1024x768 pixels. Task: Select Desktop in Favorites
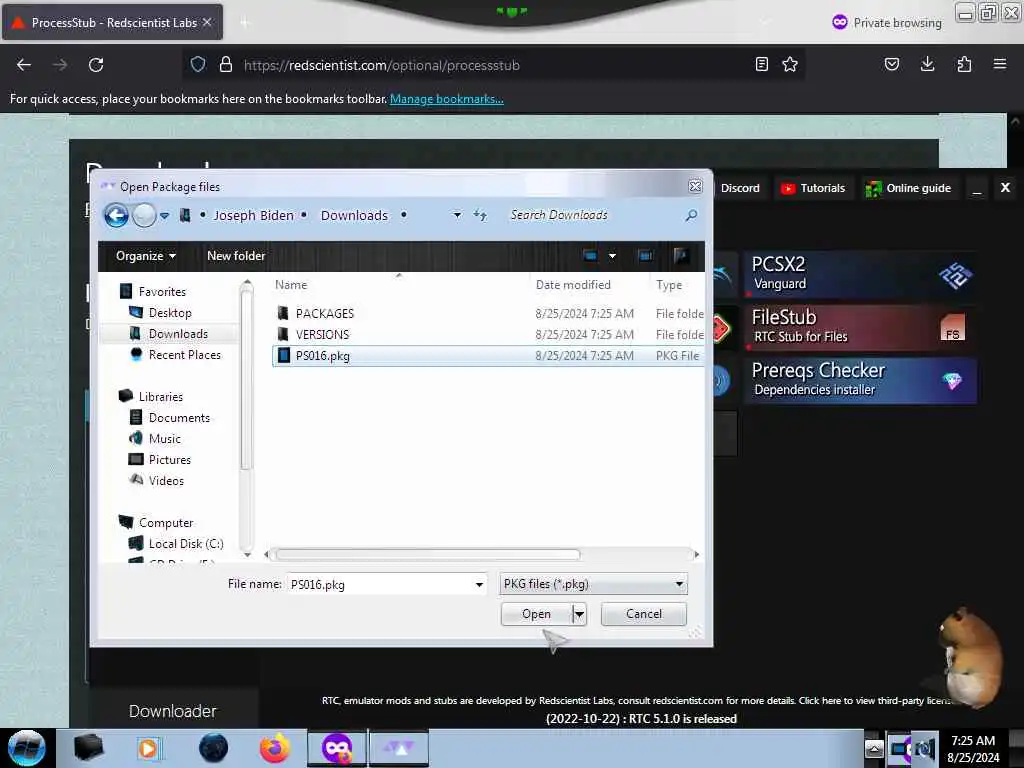170,313
